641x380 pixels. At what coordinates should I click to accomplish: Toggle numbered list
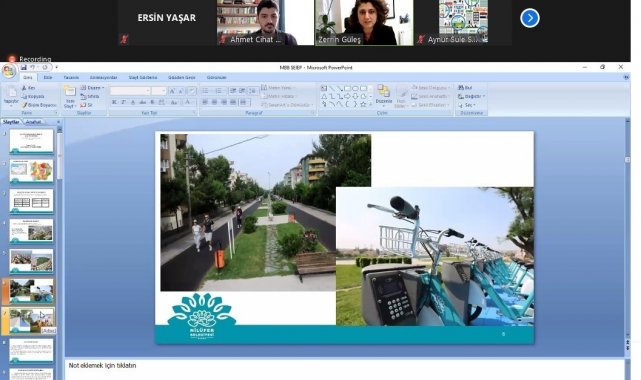[x=220, y=91]
